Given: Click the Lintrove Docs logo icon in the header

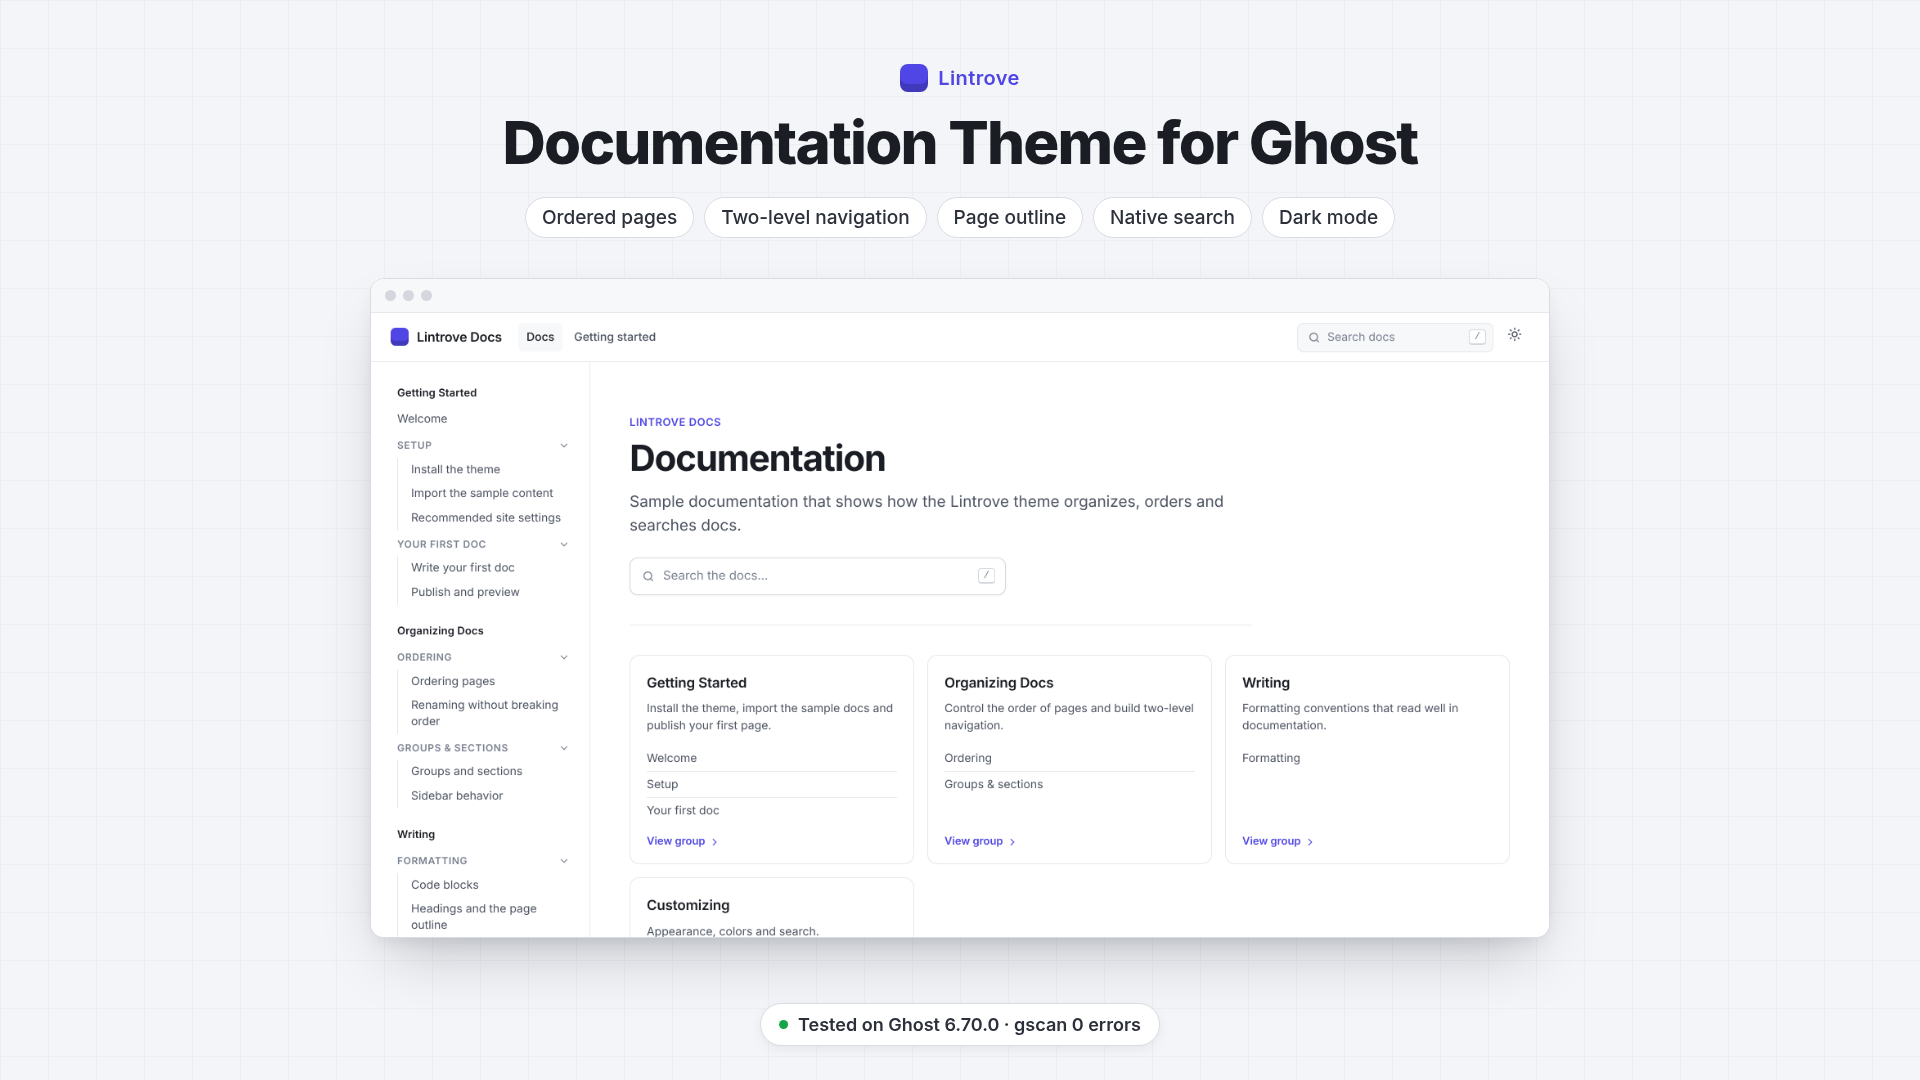Looking at the screenshot, I should point(399,337).
